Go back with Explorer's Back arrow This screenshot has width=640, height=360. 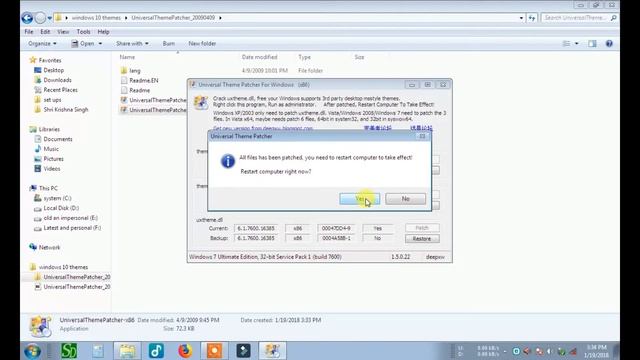(27, 18)
